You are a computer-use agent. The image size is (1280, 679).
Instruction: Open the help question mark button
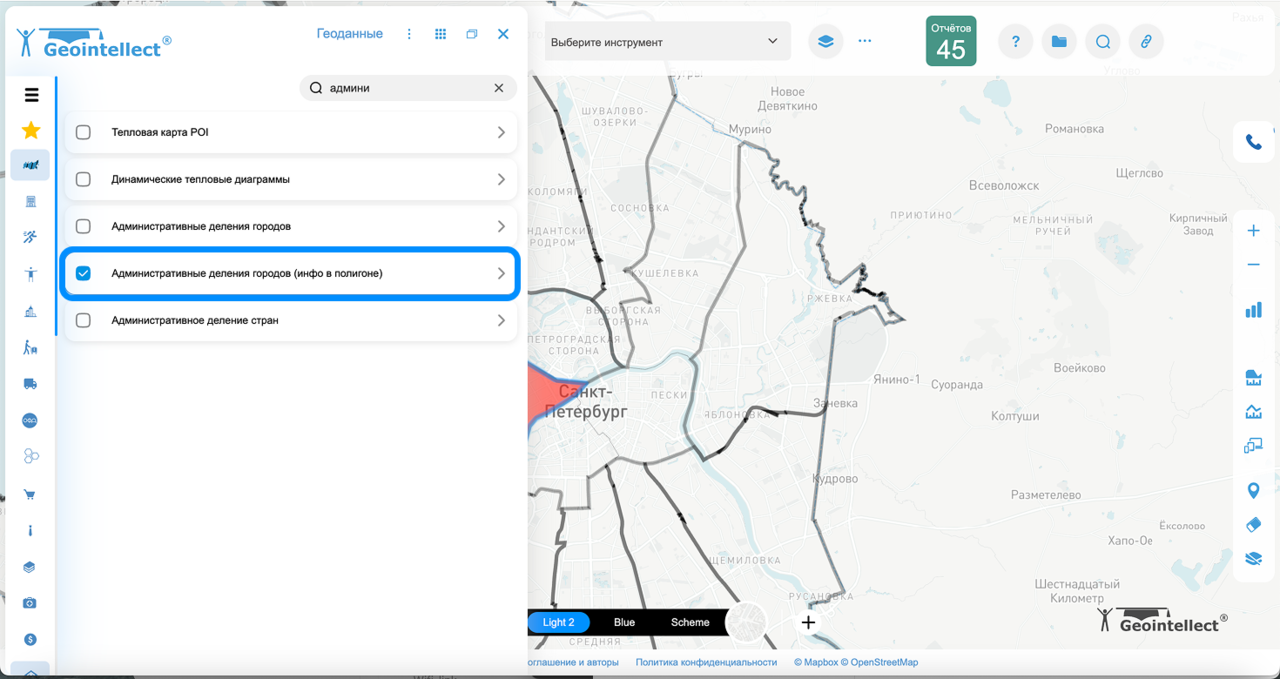click(x=1015, y=42)
